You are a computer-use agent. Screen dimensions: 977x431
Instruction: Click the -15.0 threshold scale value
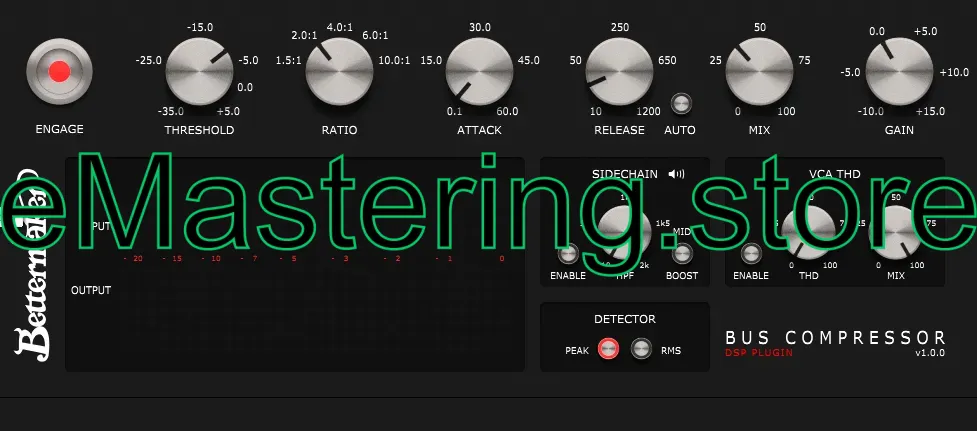point(199,27)
